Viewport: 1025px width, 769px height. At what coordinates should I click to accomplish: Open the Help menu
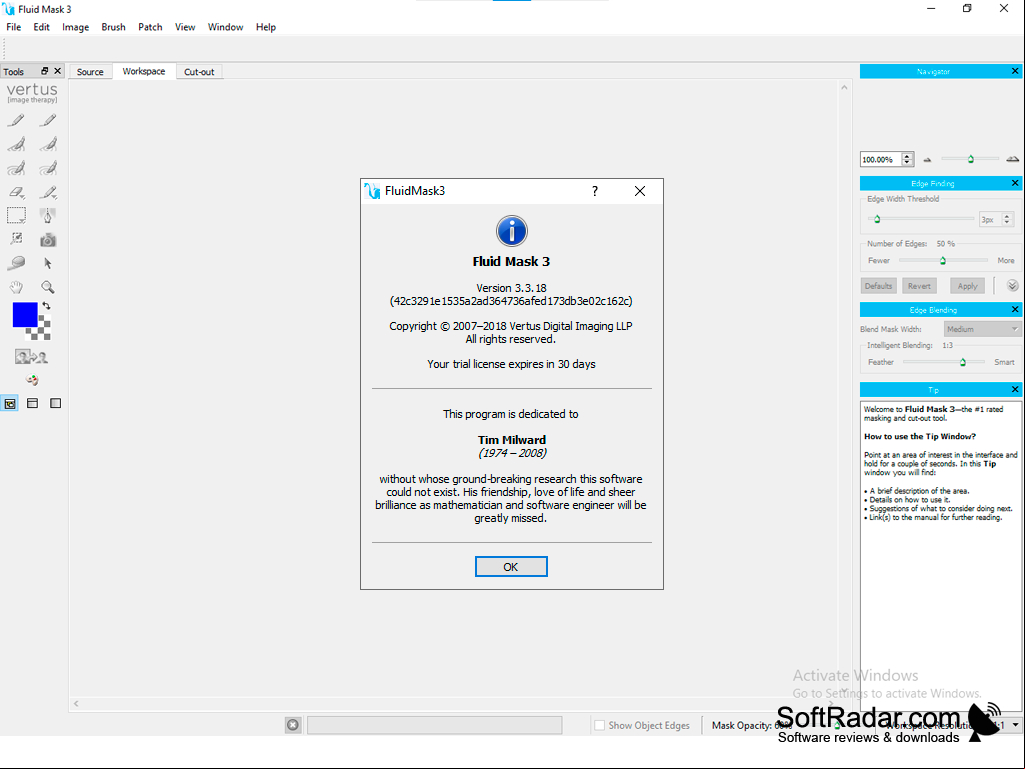(x=265, y=27)
